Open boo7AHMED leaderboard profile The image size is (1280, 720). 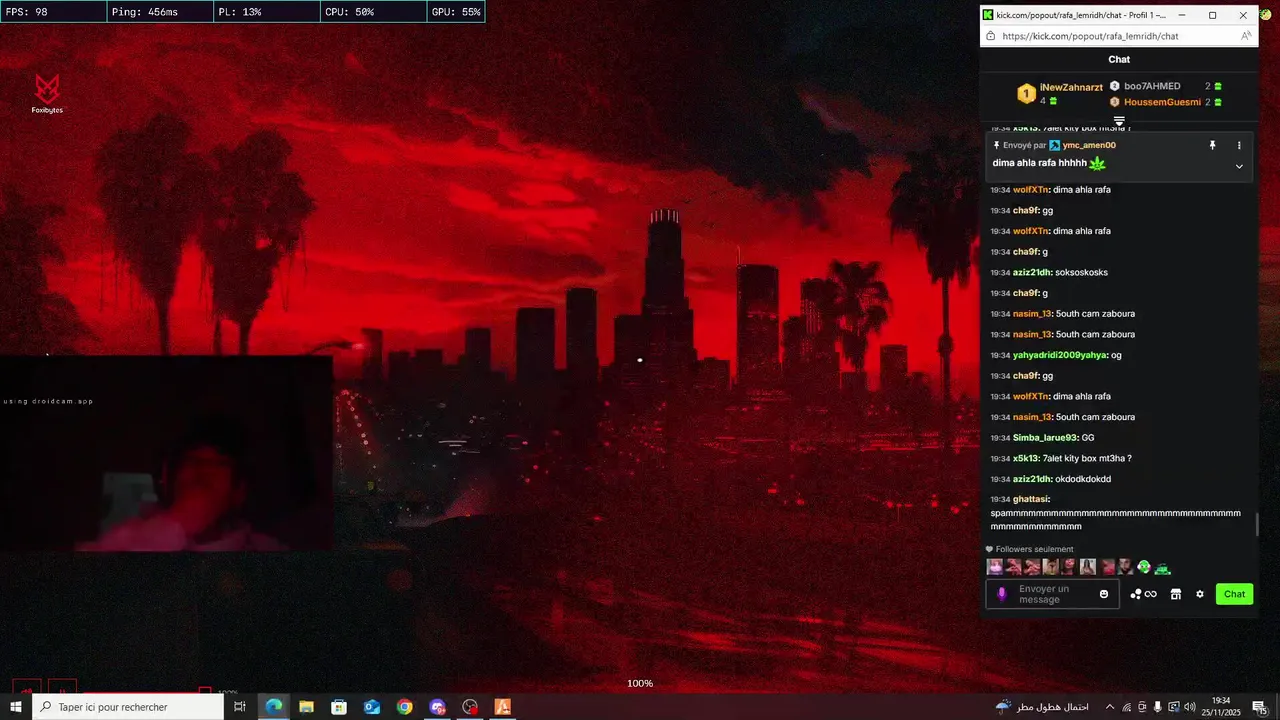(1152, 86)
